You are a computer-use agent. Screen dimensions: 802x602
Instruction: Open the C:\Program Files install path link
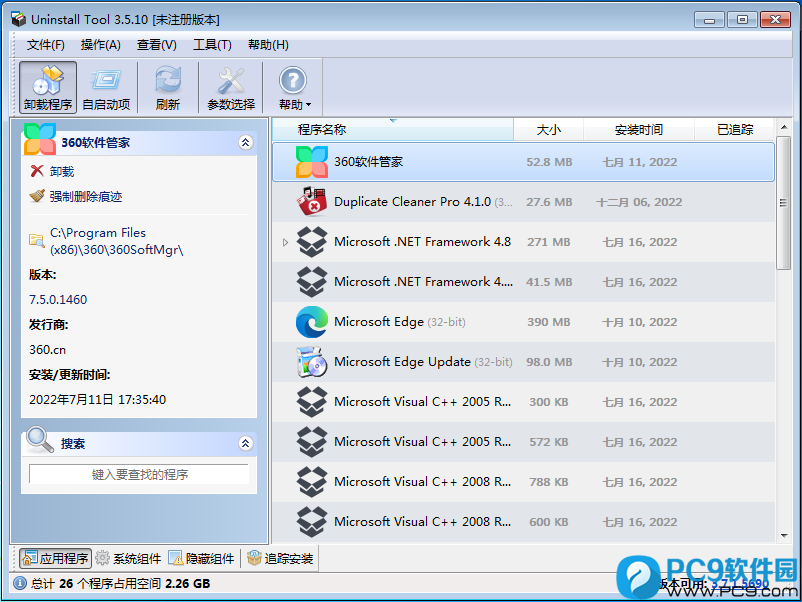tap(116, 241)
